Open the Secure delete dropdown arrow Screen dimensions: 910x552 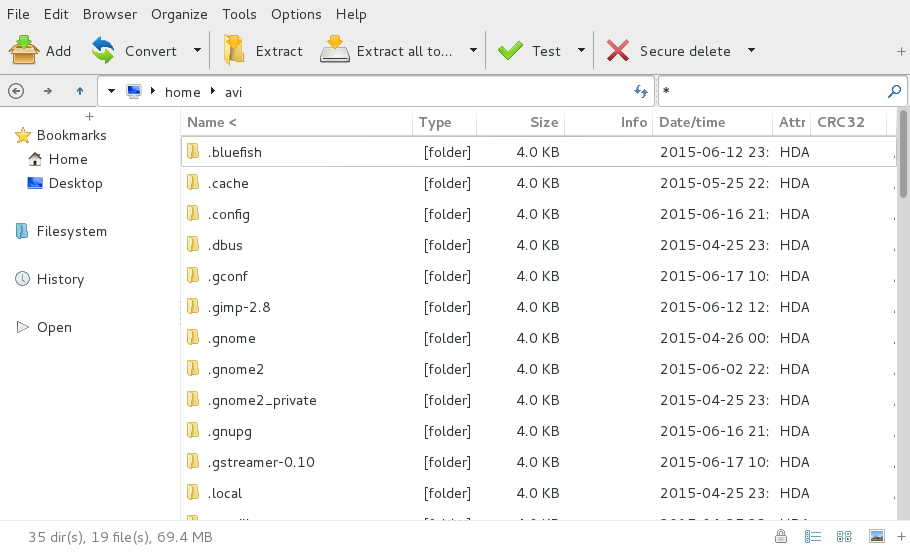coord(751,50)
